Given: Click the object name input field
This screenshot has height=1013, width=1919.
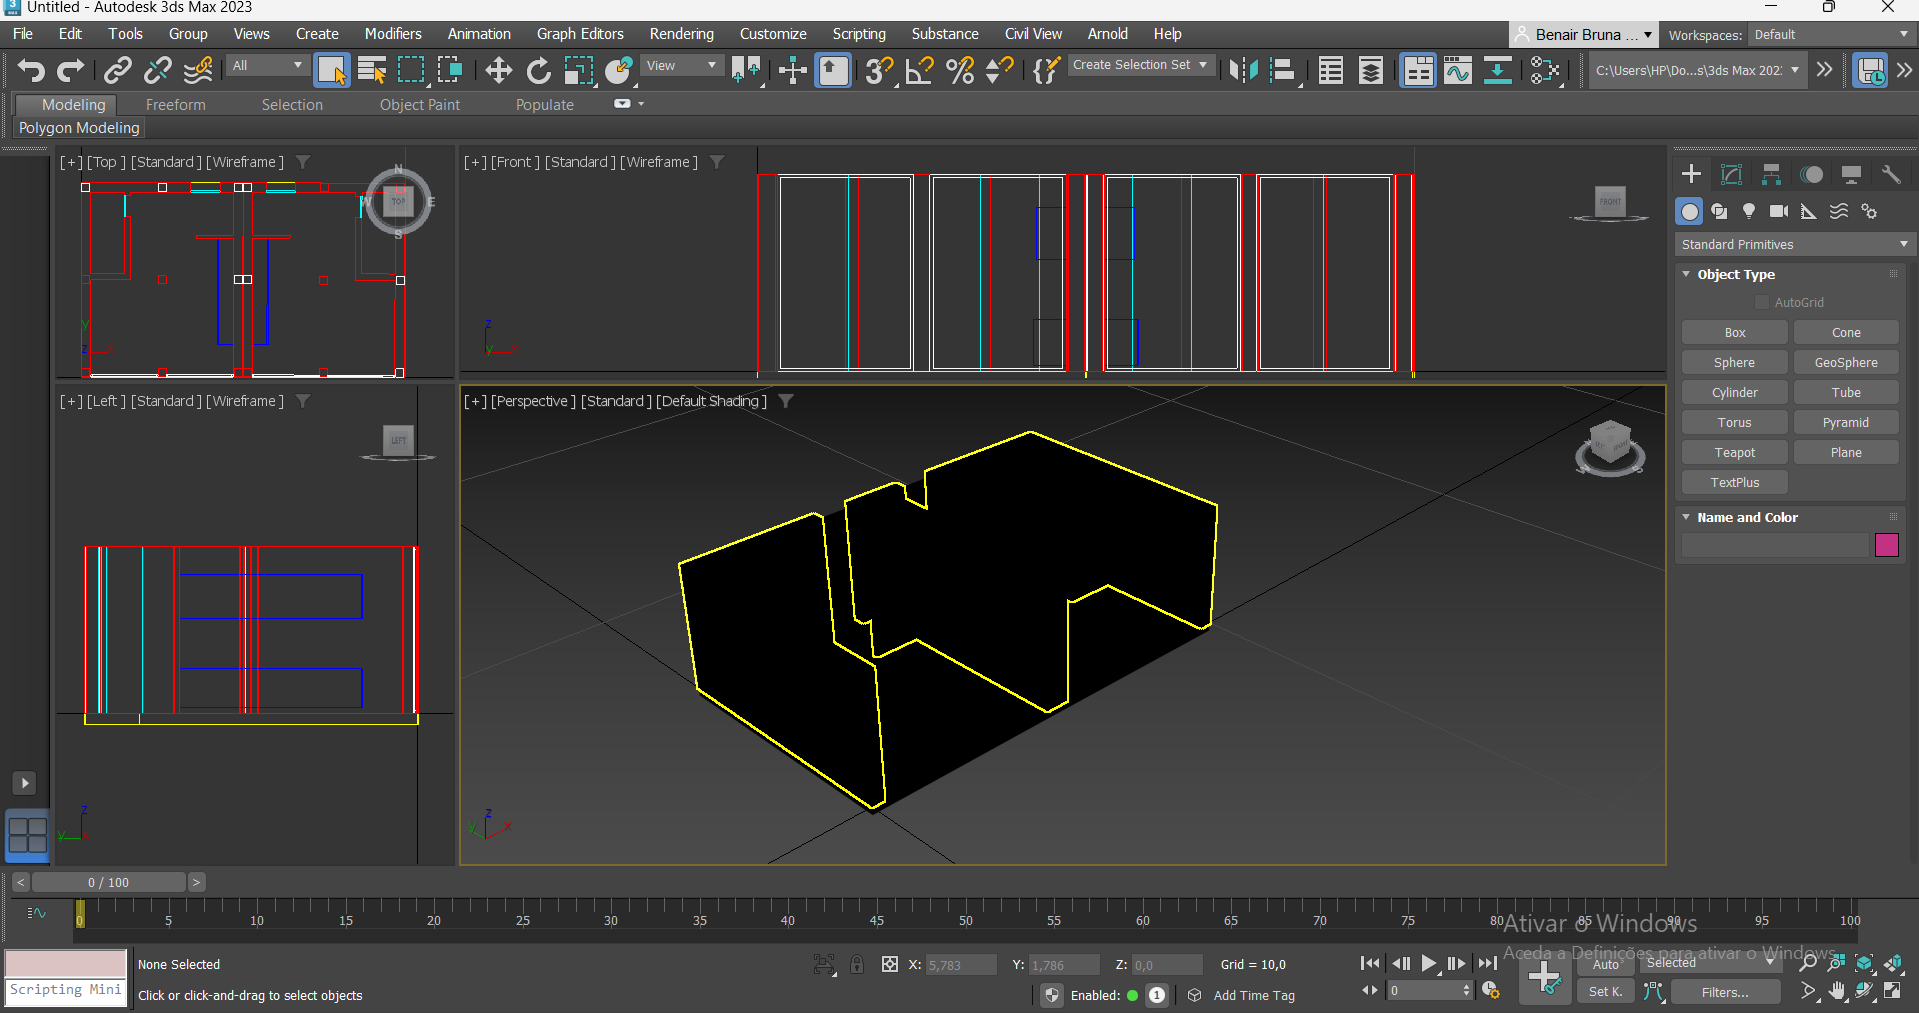Looking at the screenshot, I should (x=1775, y=545).
